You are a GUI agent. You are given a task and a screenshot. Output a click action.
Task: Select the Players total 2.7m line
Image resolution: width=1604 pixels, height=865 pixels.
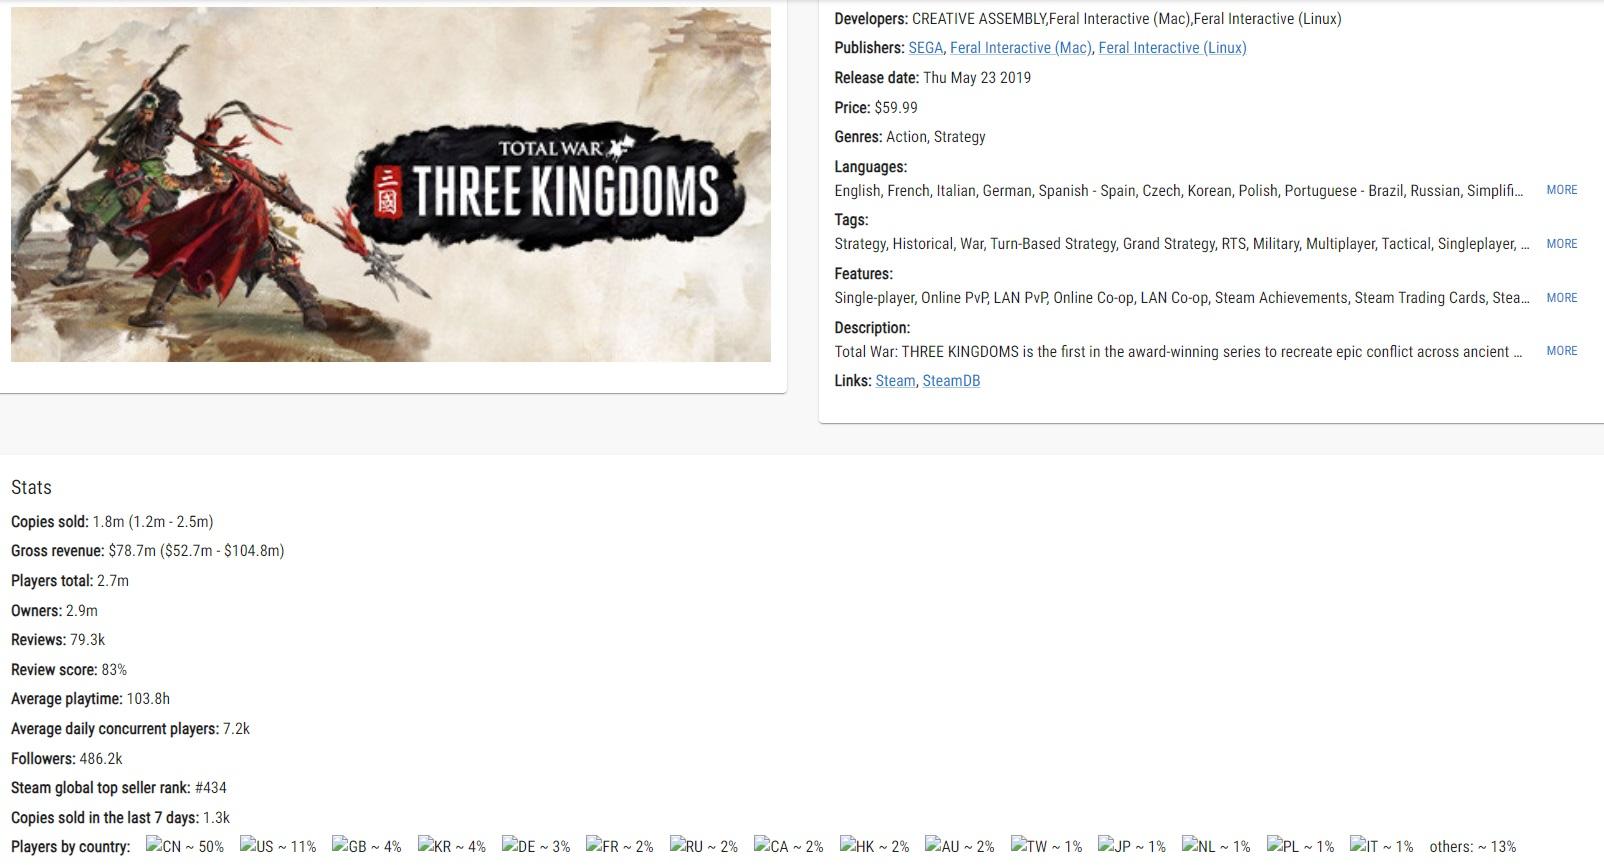pyautogui.click(x=70, y=581)
